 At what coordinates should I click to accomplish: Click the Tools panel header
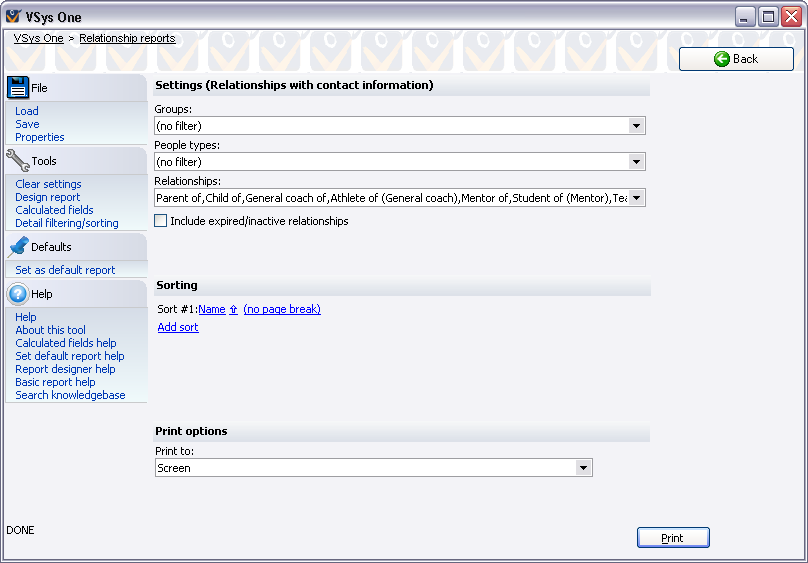coord(76,161)
